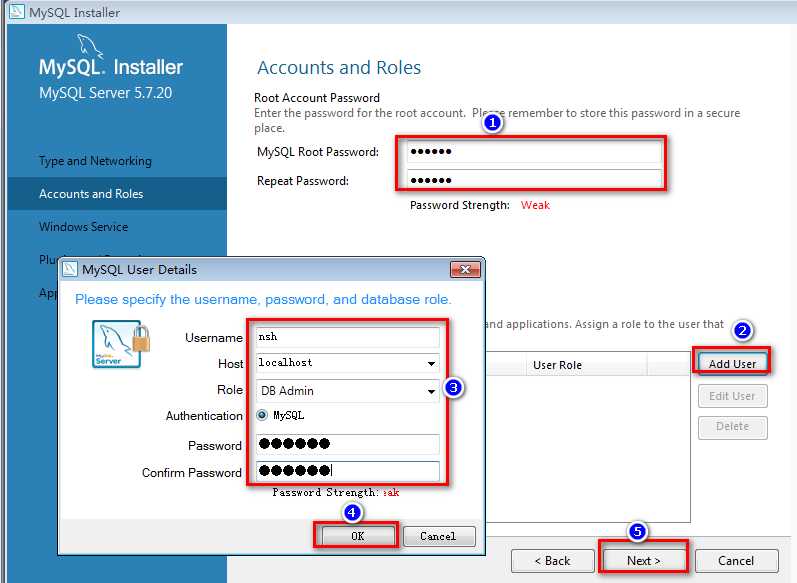Cancel the MySQL Installer wizard
797x583 pixels.
point(735,561)
